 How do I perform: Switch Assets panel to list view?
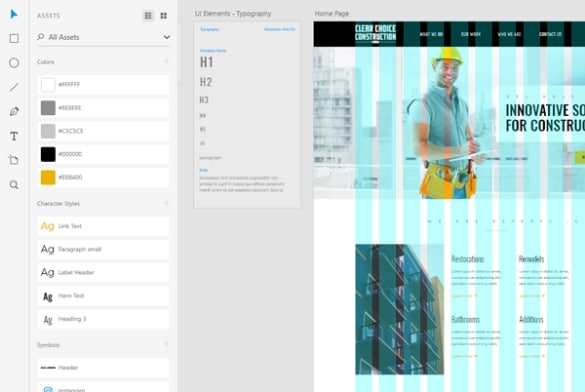point(148,16)
